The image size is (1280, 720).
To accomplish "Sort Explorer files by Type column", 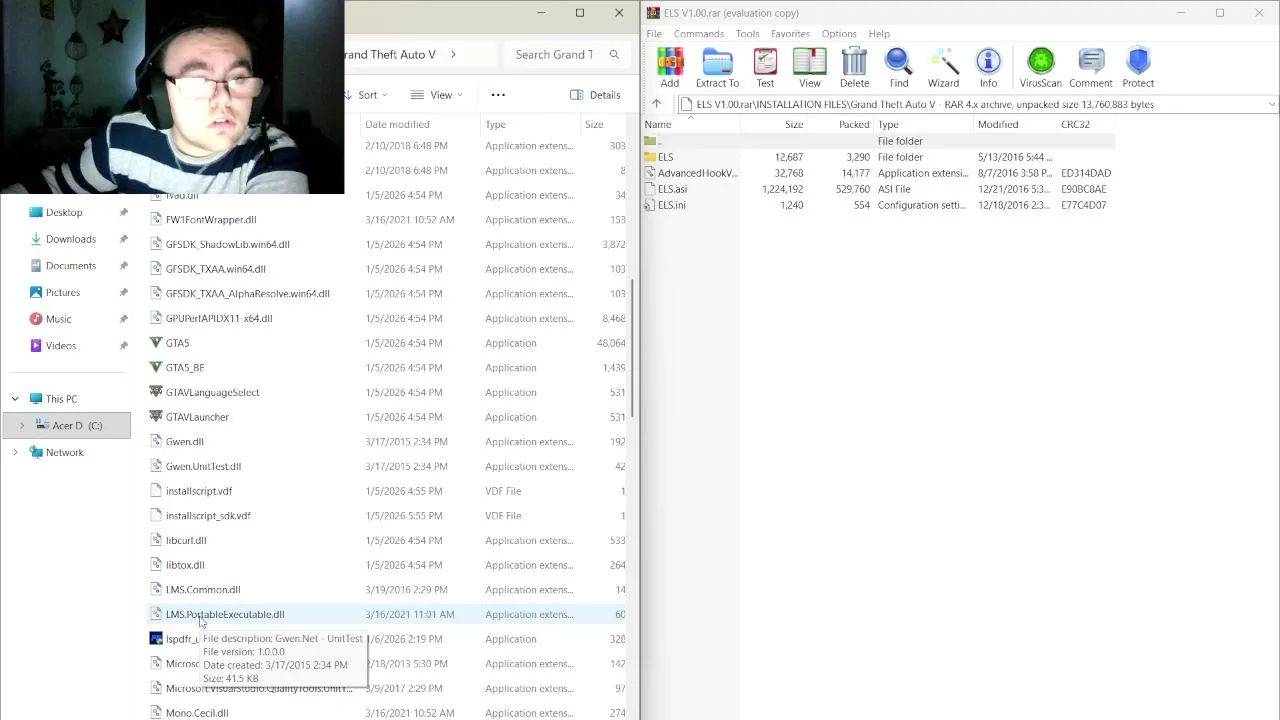I will click(495, 125).
